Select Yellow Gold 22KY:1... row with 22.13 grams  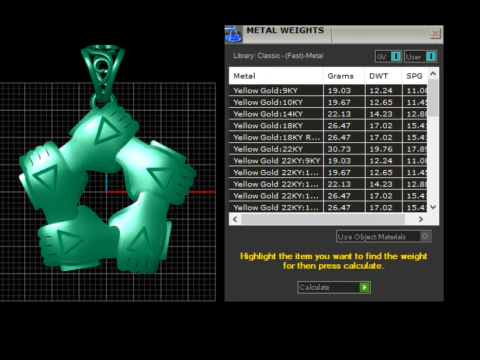point(328,184)
